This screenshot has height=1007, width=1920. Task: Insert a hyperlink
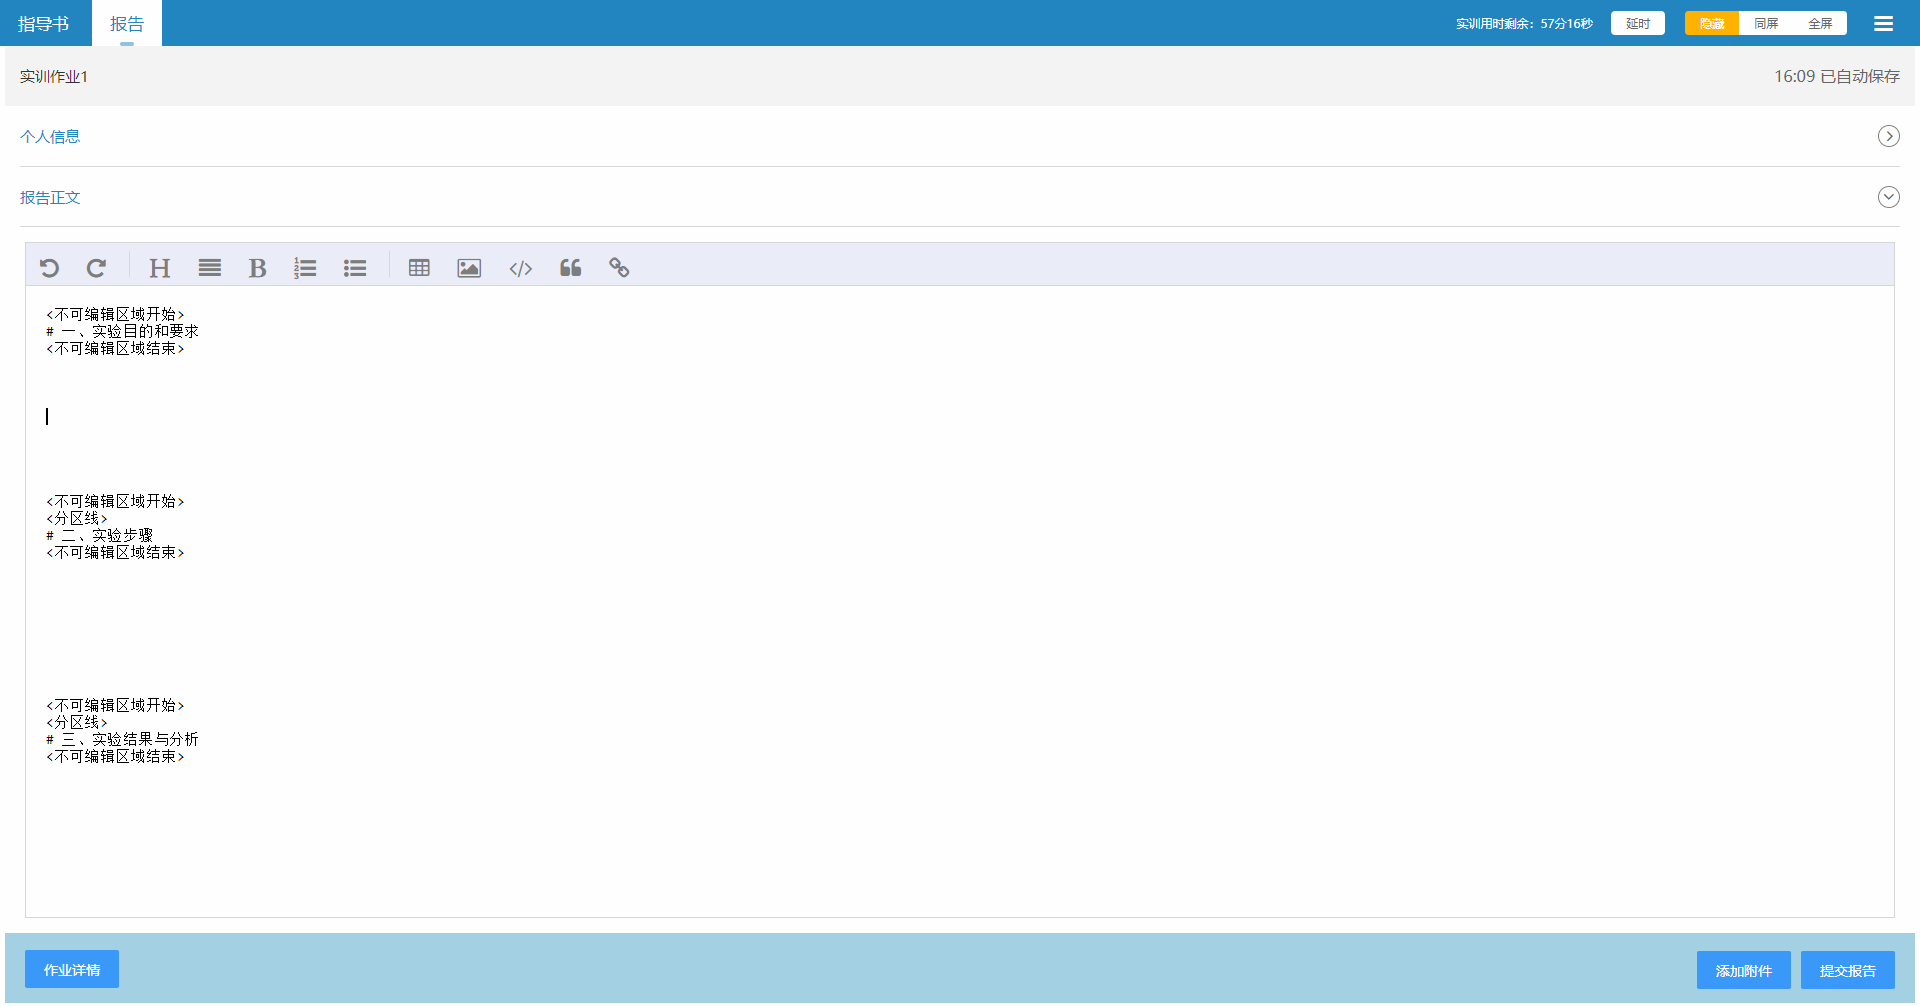pyautogui.click(x=619, y=268)
